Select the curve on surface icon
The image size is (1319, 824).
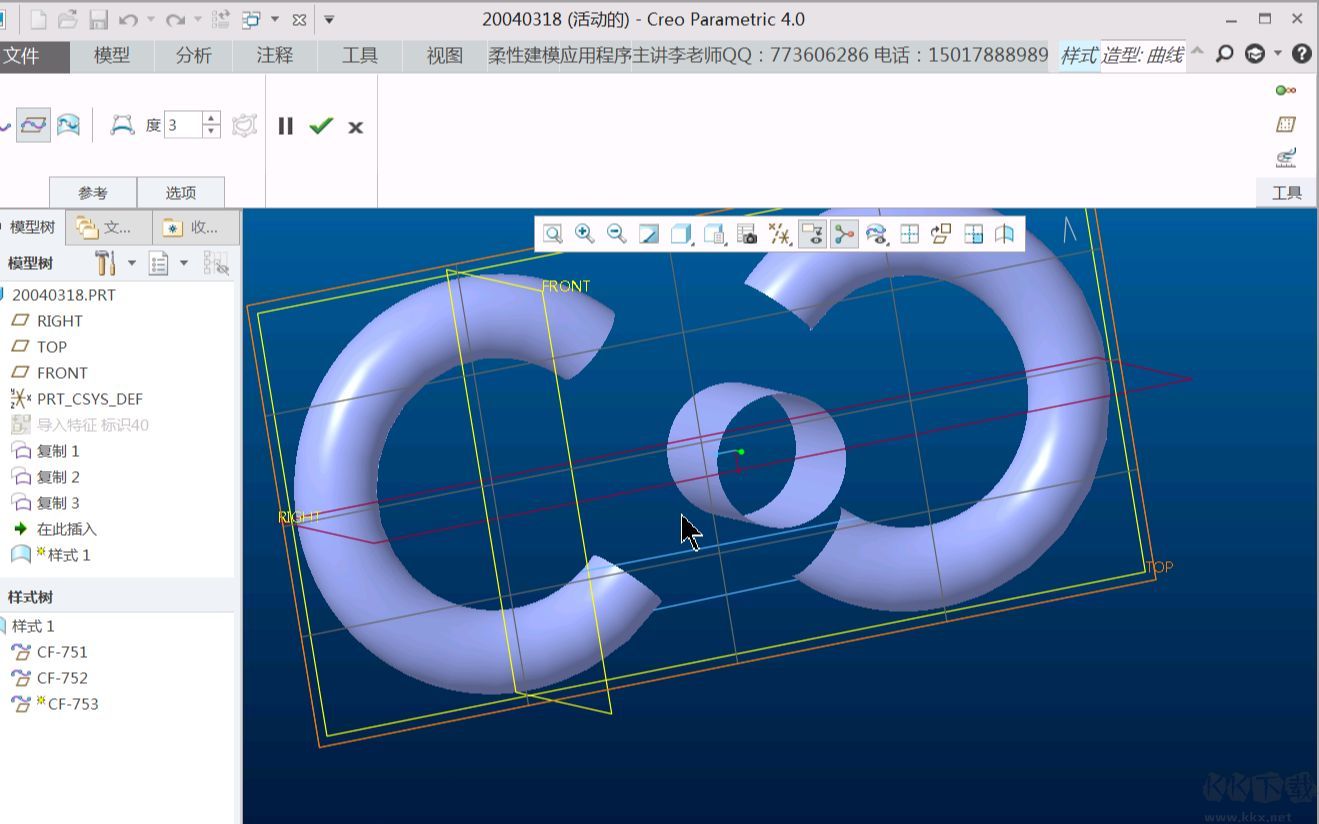68,125
